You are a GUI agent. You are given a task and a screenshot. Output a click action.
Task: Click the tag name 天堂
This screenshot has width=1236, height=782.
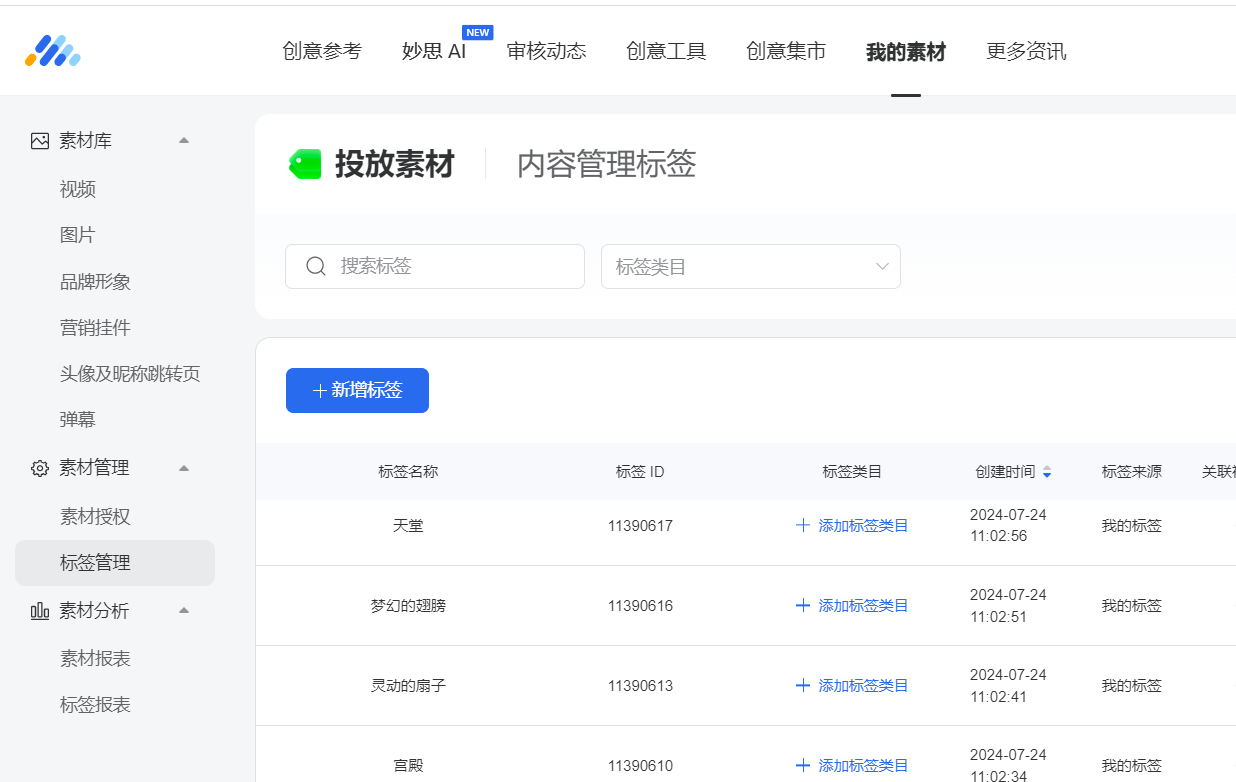[x=408, y=526]
